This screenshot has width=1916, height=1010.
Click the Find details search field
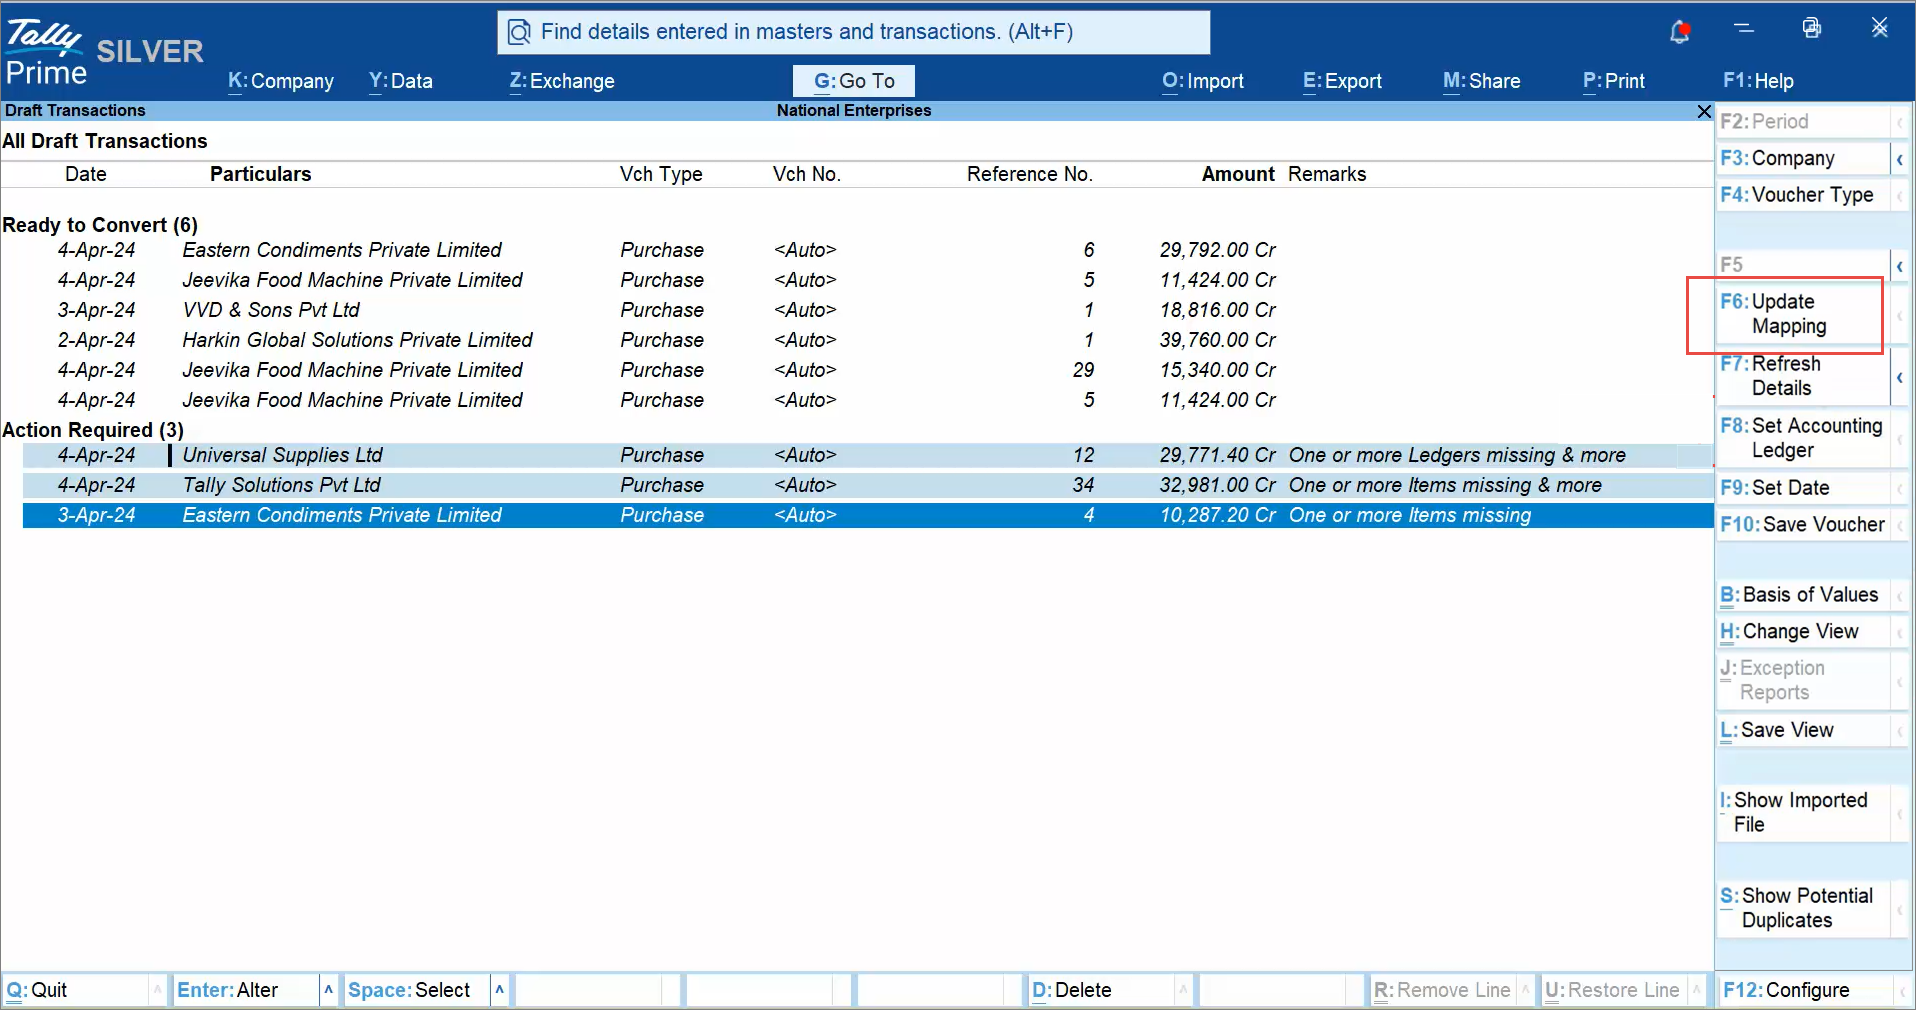click(854, 32)
